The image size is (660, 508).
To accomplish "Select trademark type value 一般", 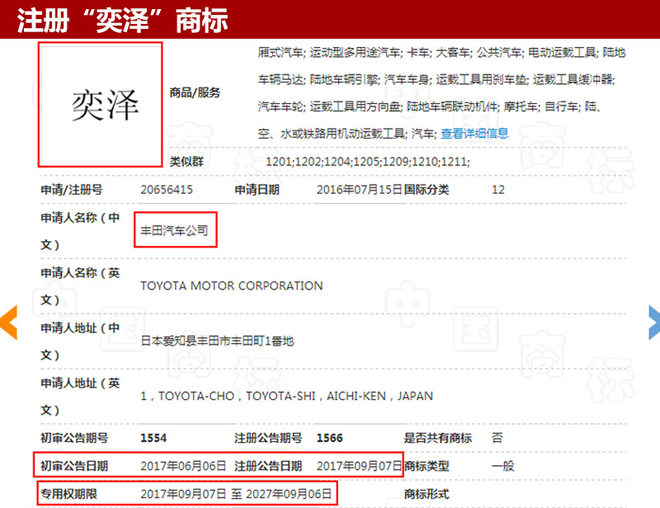I will tap(503, 466).
